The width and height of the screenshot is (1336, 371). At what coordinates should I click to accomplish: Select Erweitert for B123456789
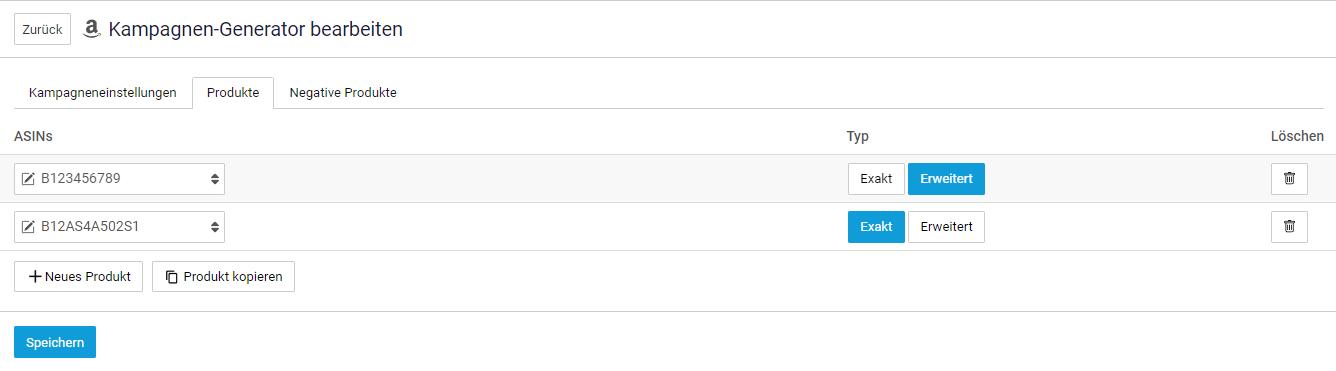[946, 179]
